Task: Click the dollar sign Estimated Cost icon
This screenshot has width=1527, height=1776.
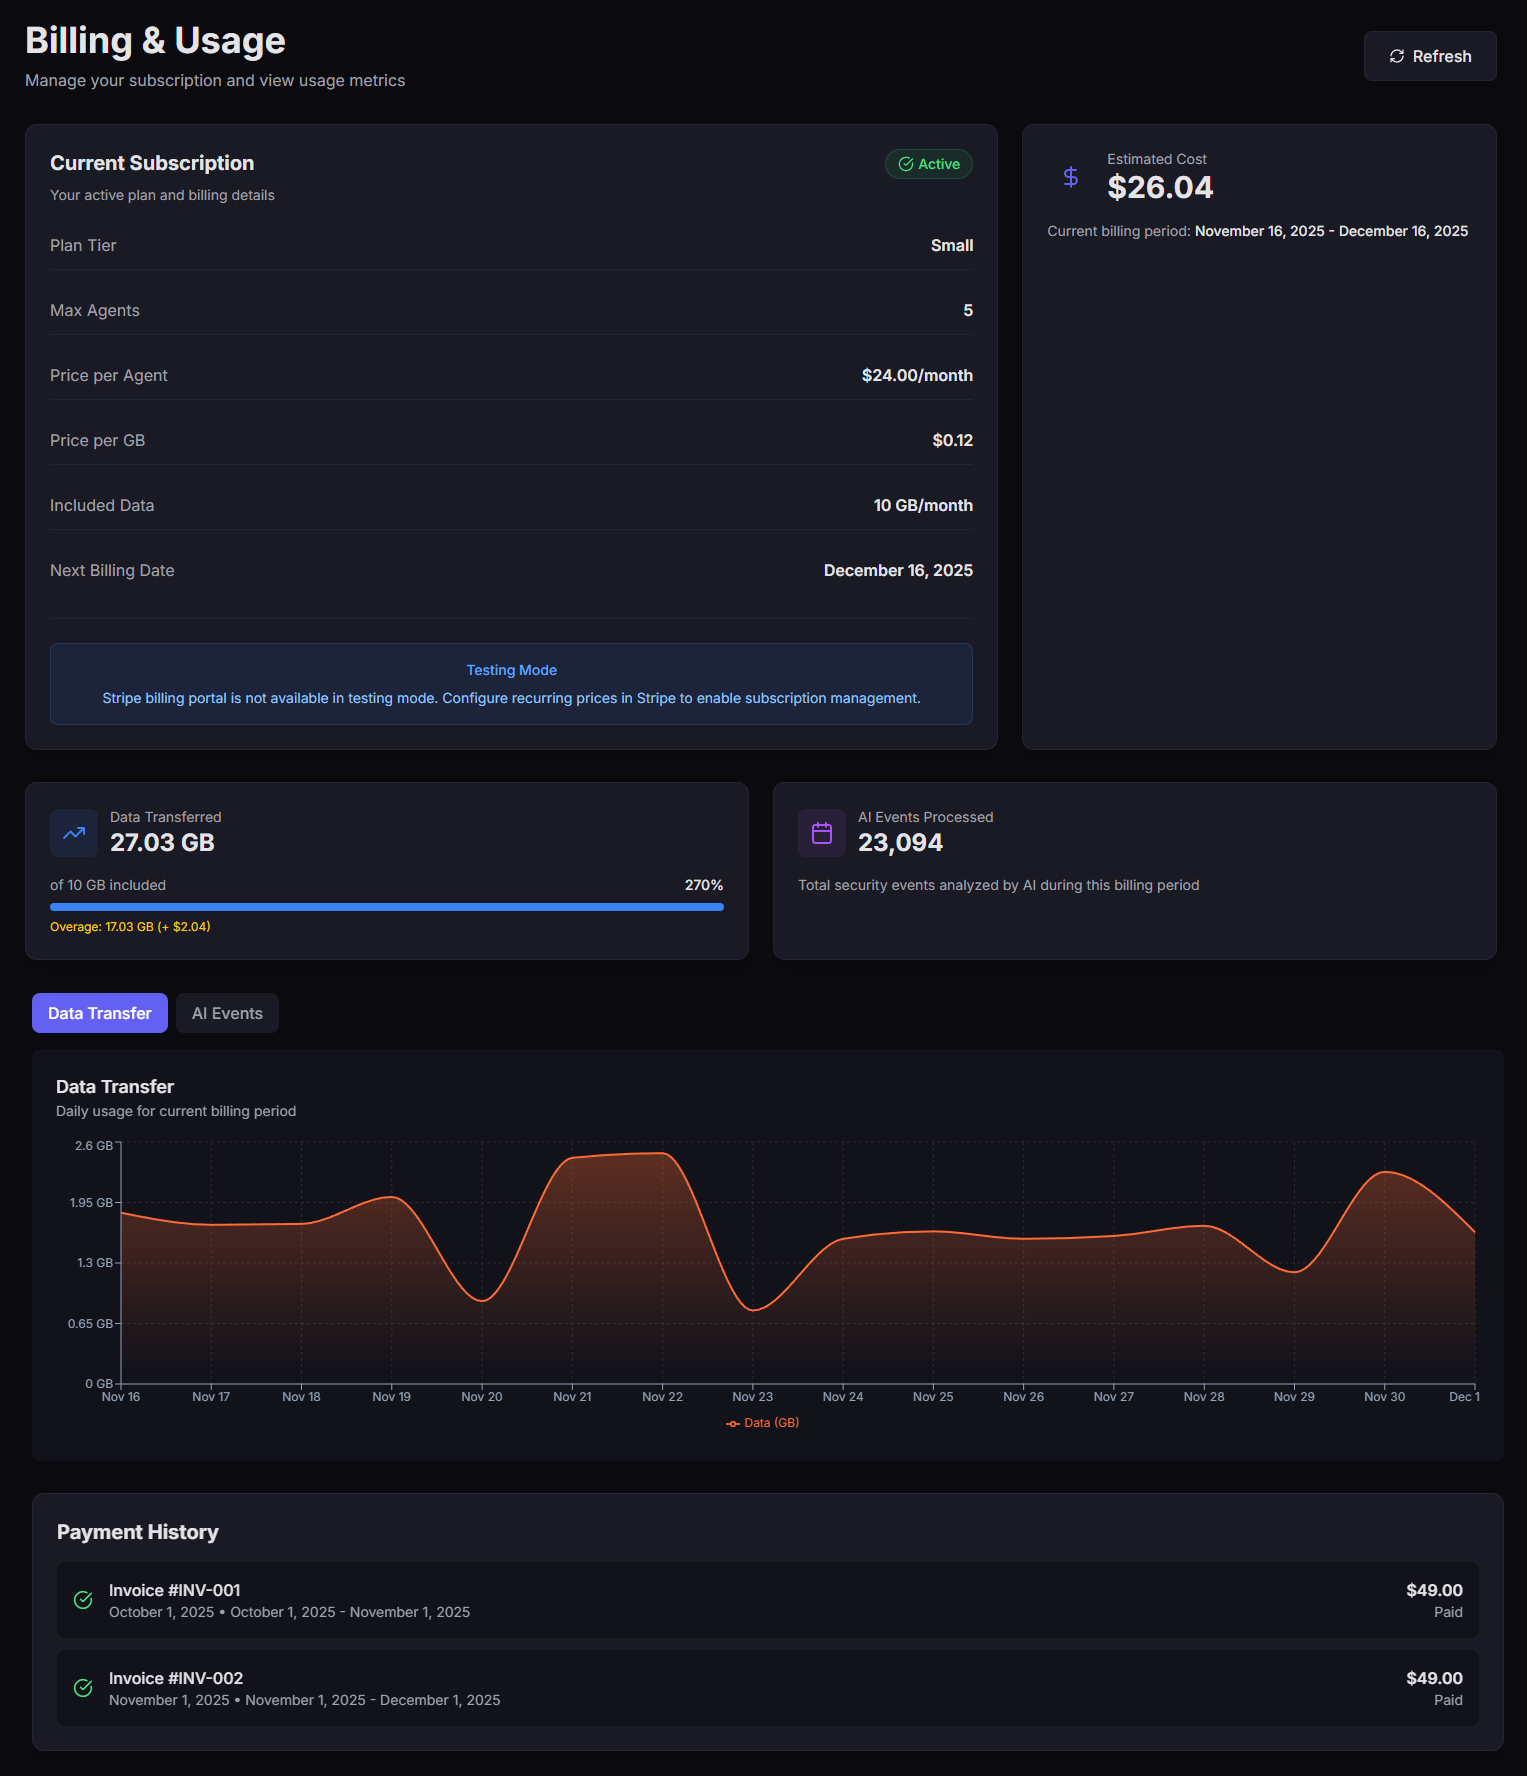Action: (x=1071, y=177)
